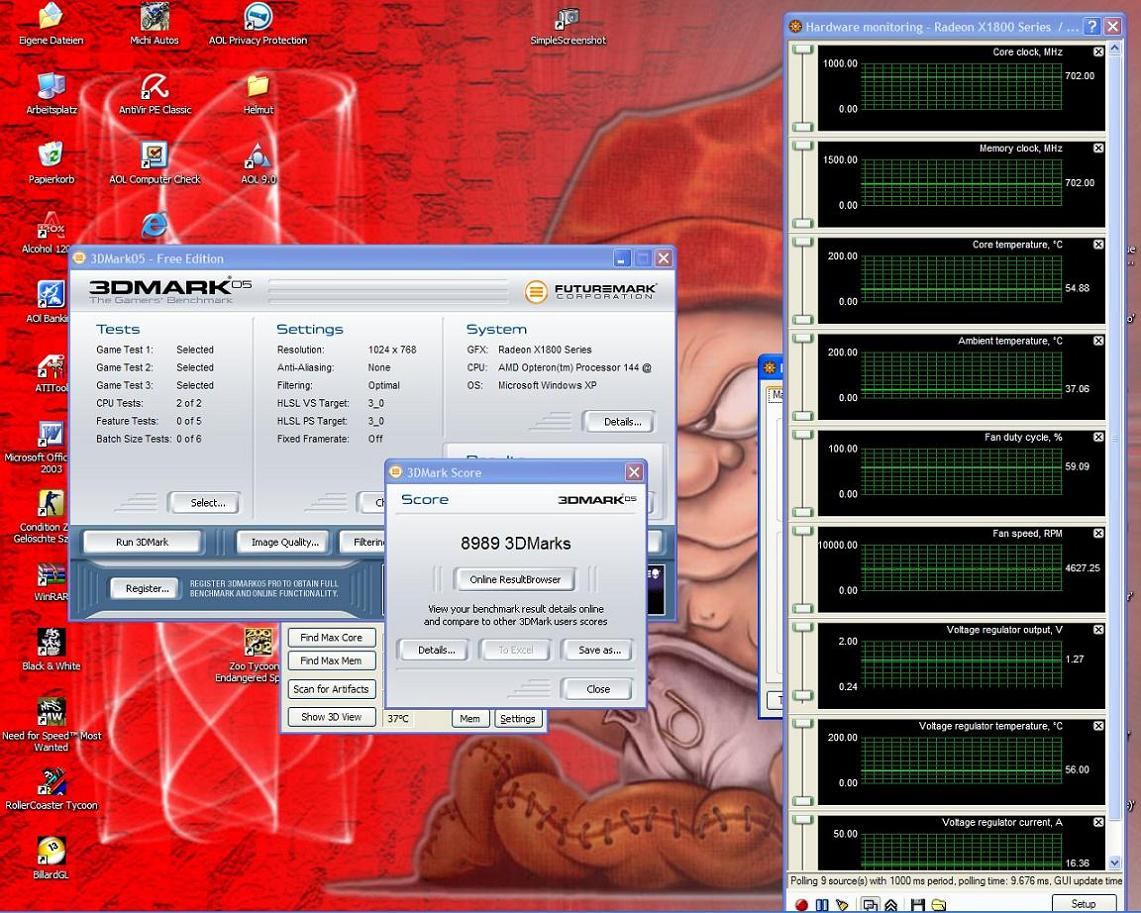Click Core temperature graph top range slider handle
The image size is (1141, 913).
point(802,242)
